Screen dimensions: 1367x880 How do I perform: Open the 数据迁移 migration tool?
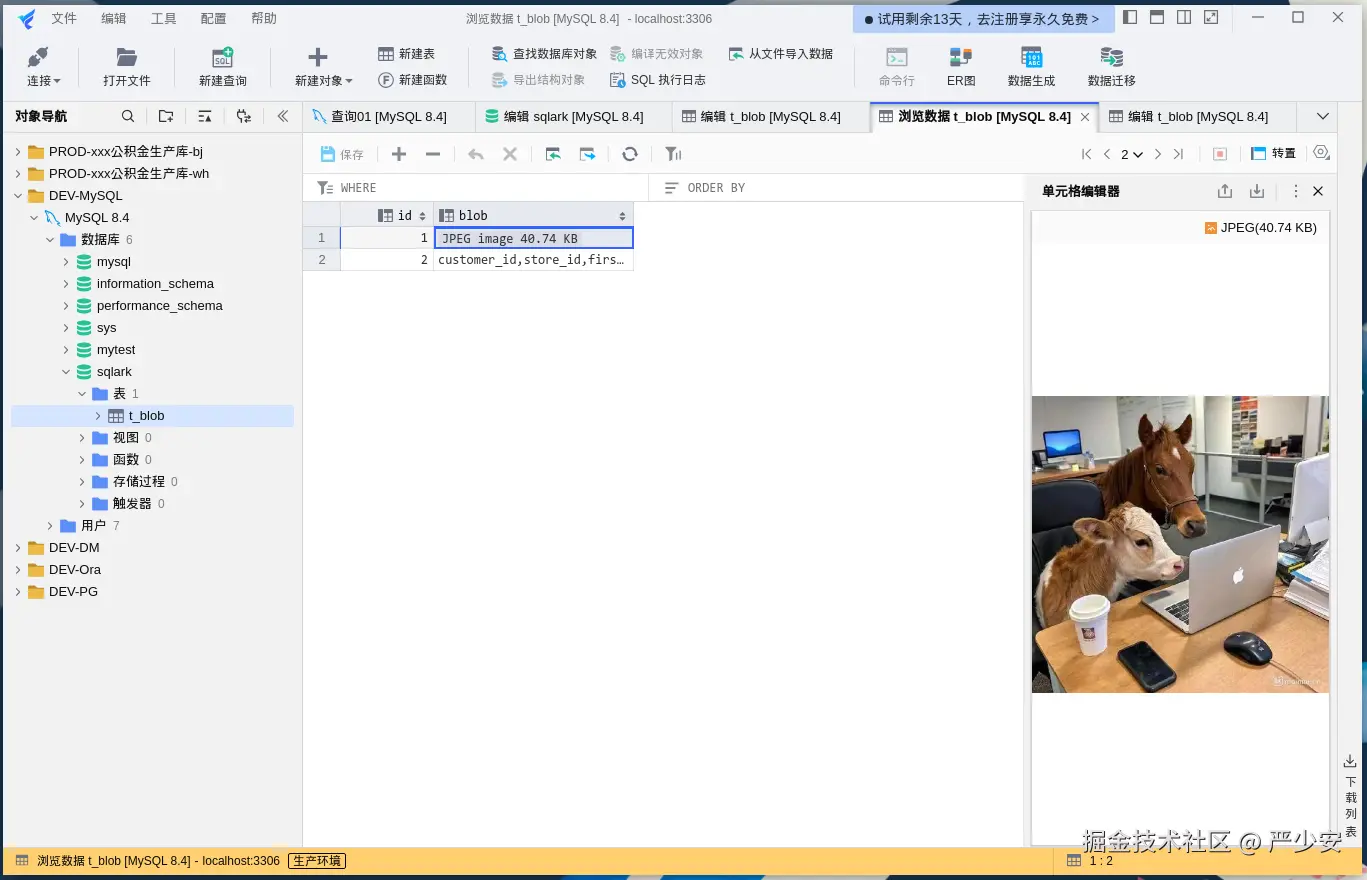tap(1110, 66)
